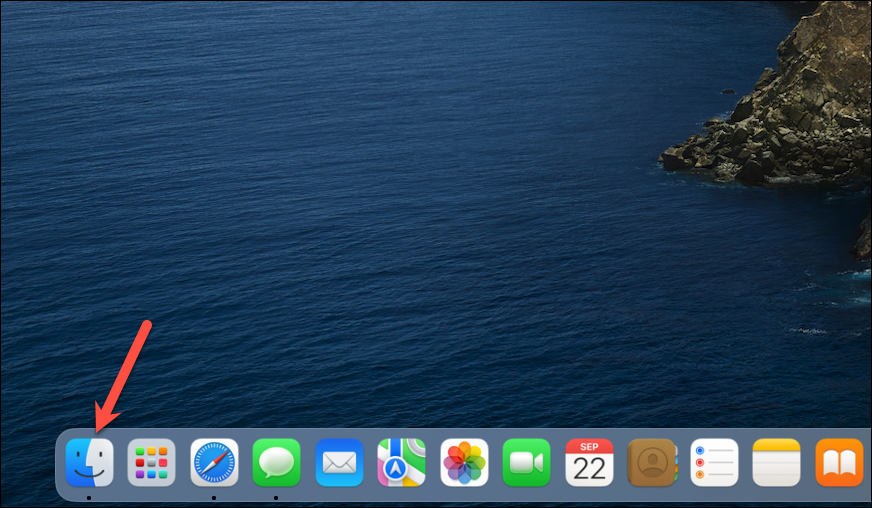872x508 pixels.
Task: Open the Books app icon
Action: 839,462
